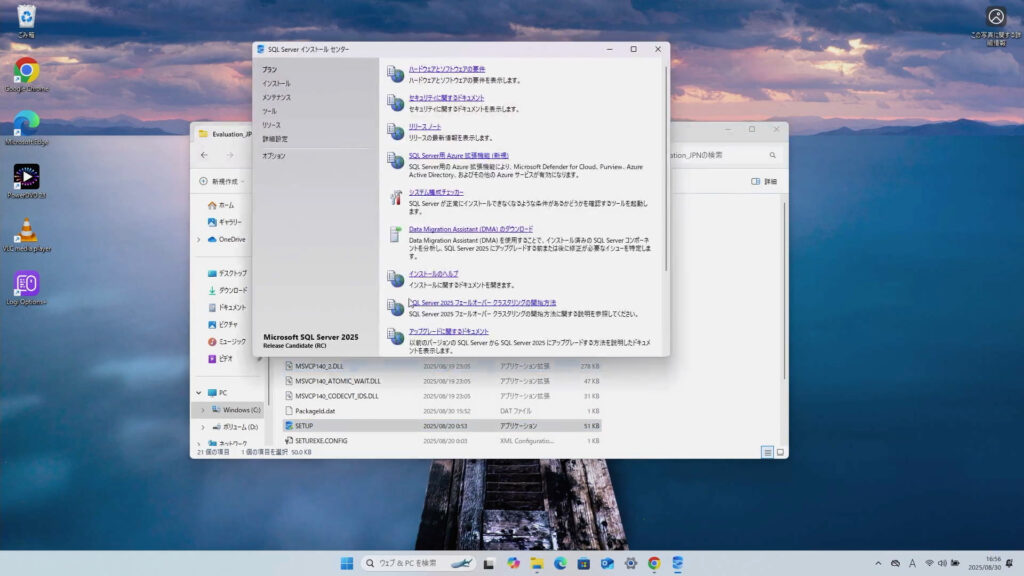Viewport: 1024px width, 576px height.
Task: Open Data Migration Assistant (DMA) のダウンロード link
Action: coord(471,229)
